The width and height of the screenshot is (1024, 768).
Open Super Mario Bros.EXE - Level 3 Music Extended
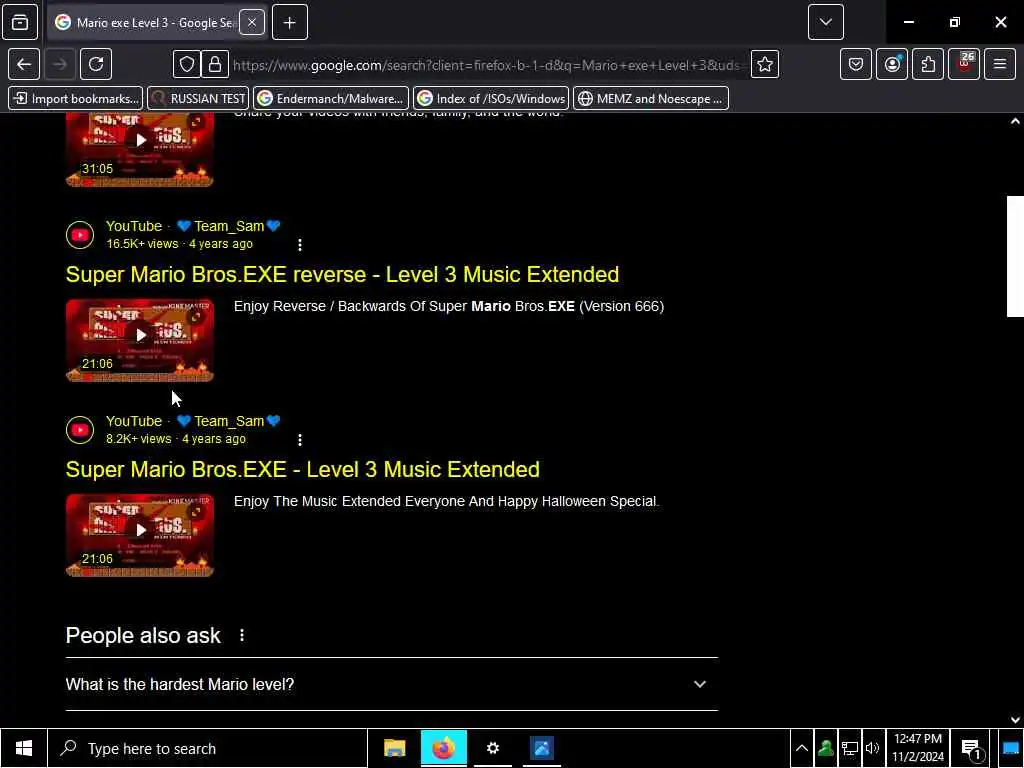303,470
